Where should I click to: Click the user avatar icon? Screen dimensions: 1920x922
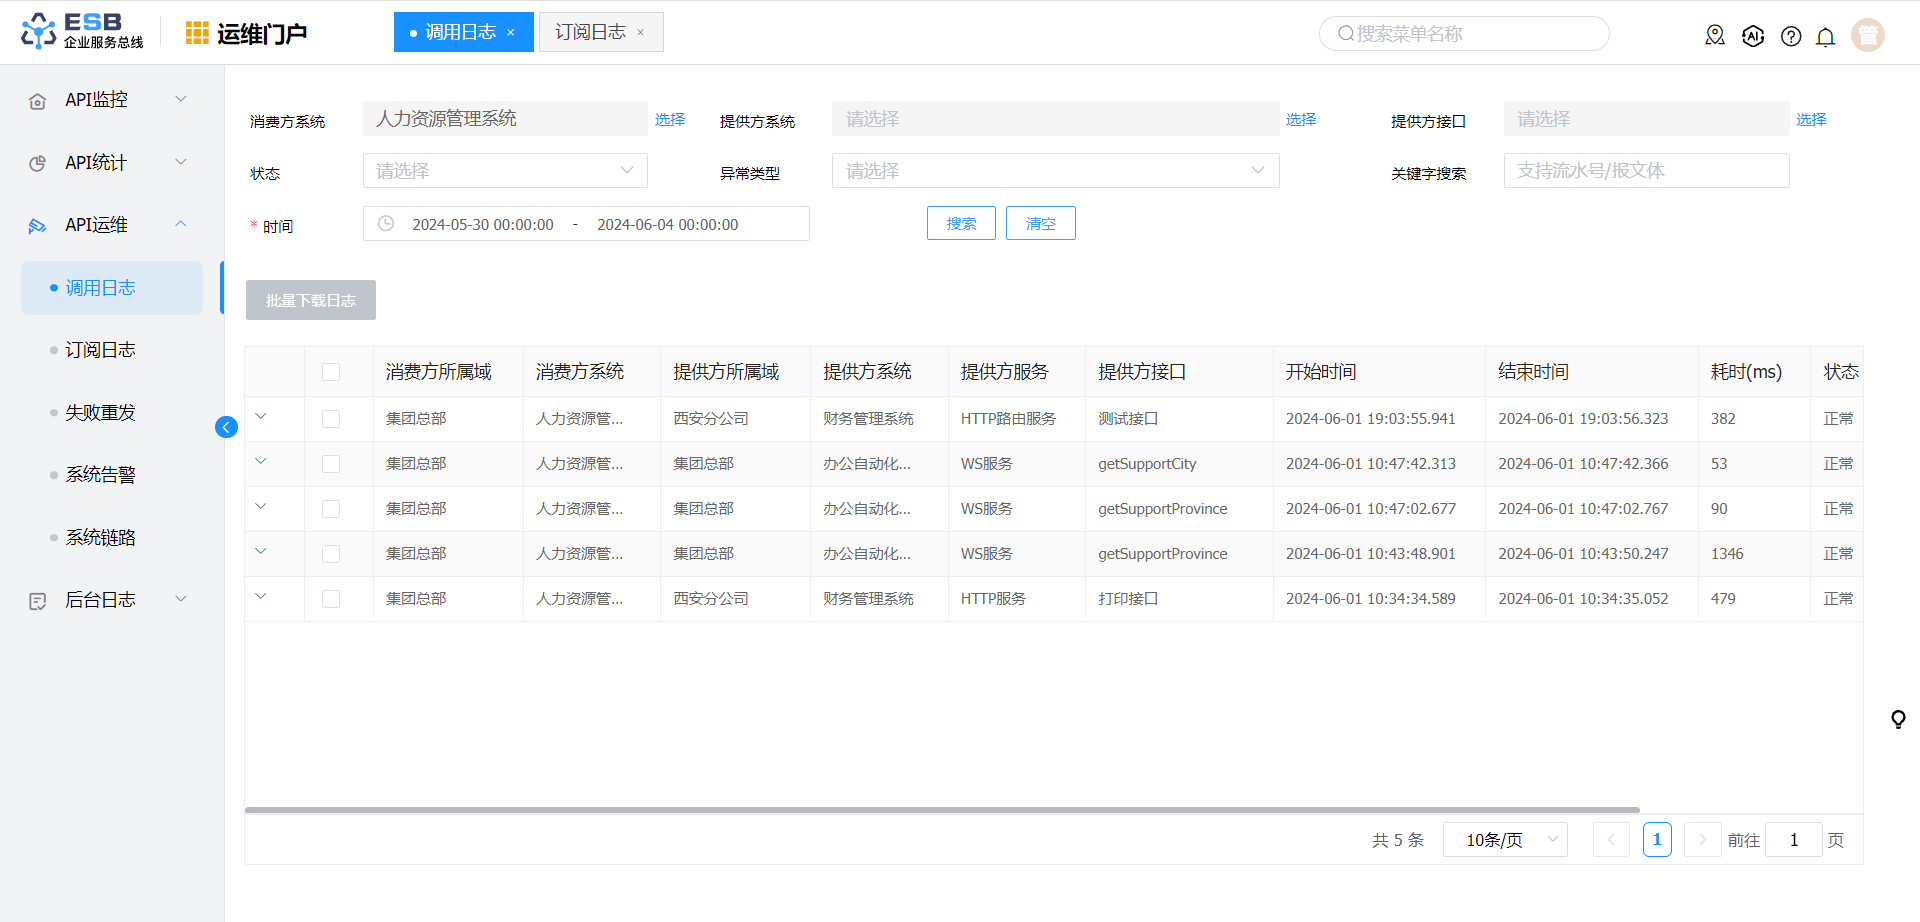point(1867,35)
